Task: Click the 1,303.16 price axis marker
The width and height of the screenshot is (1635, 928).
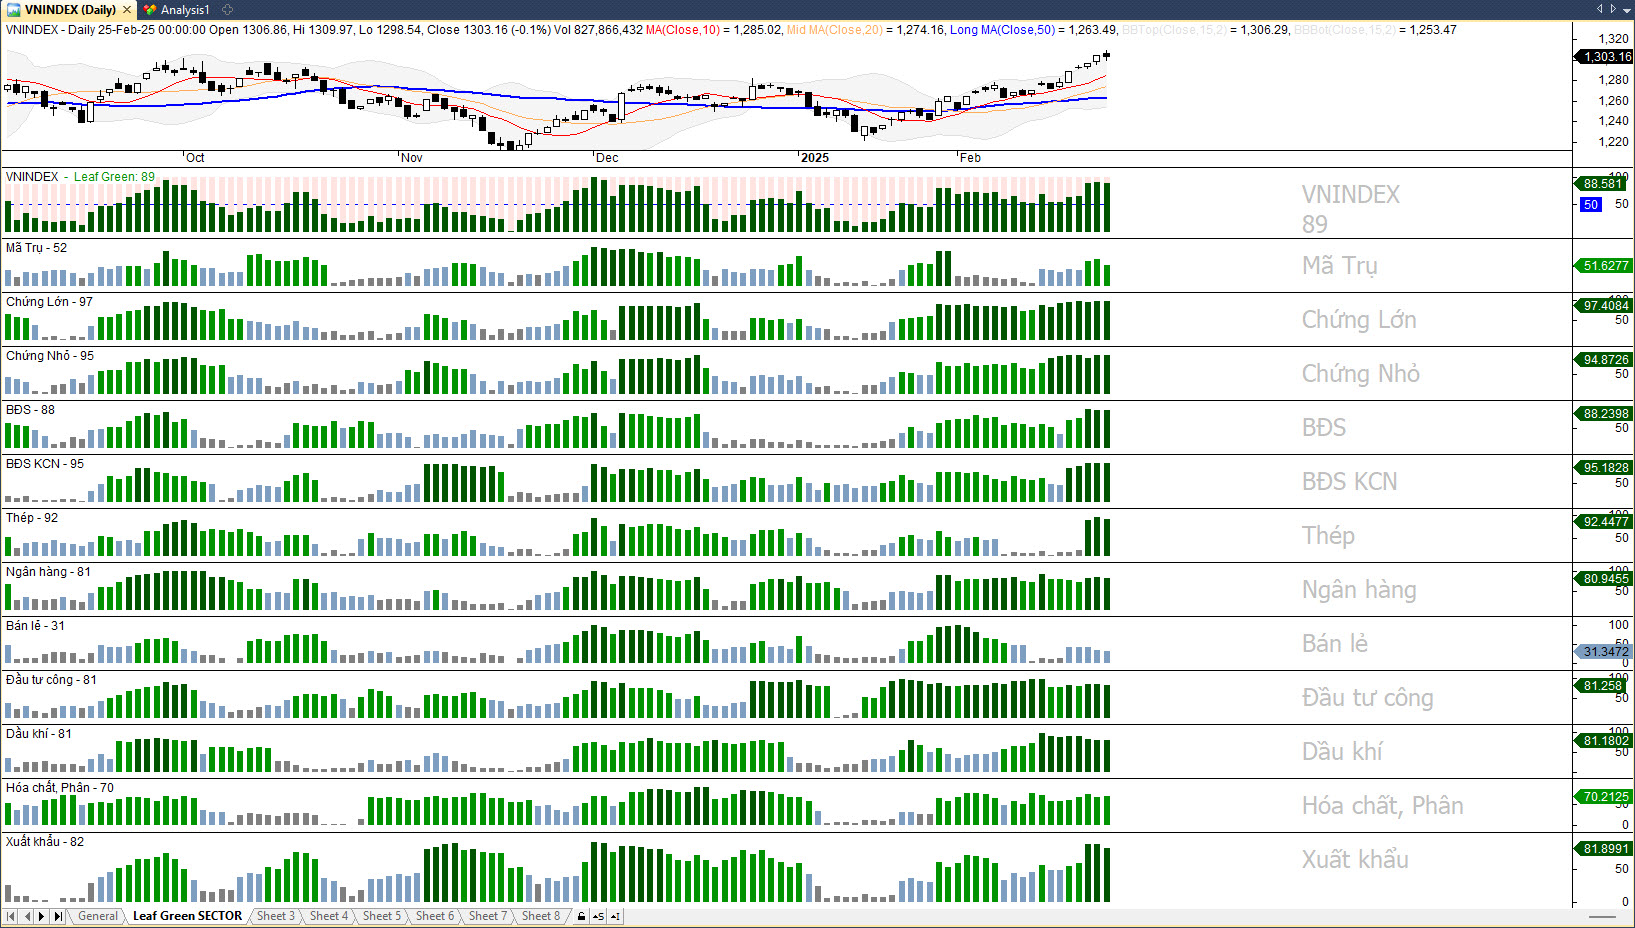Action: (1606, 57)
